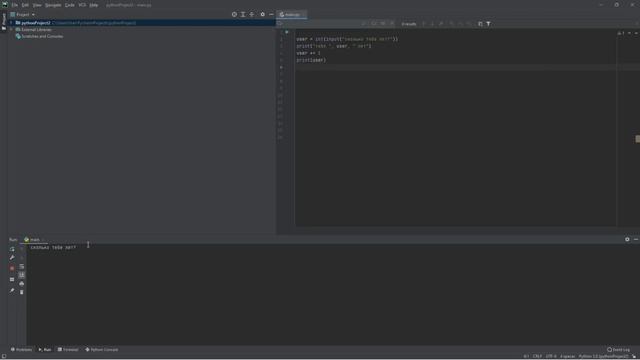640x360 pixels.
Task: Open the Project side tool tab
Action: click(x=4, y=21)
